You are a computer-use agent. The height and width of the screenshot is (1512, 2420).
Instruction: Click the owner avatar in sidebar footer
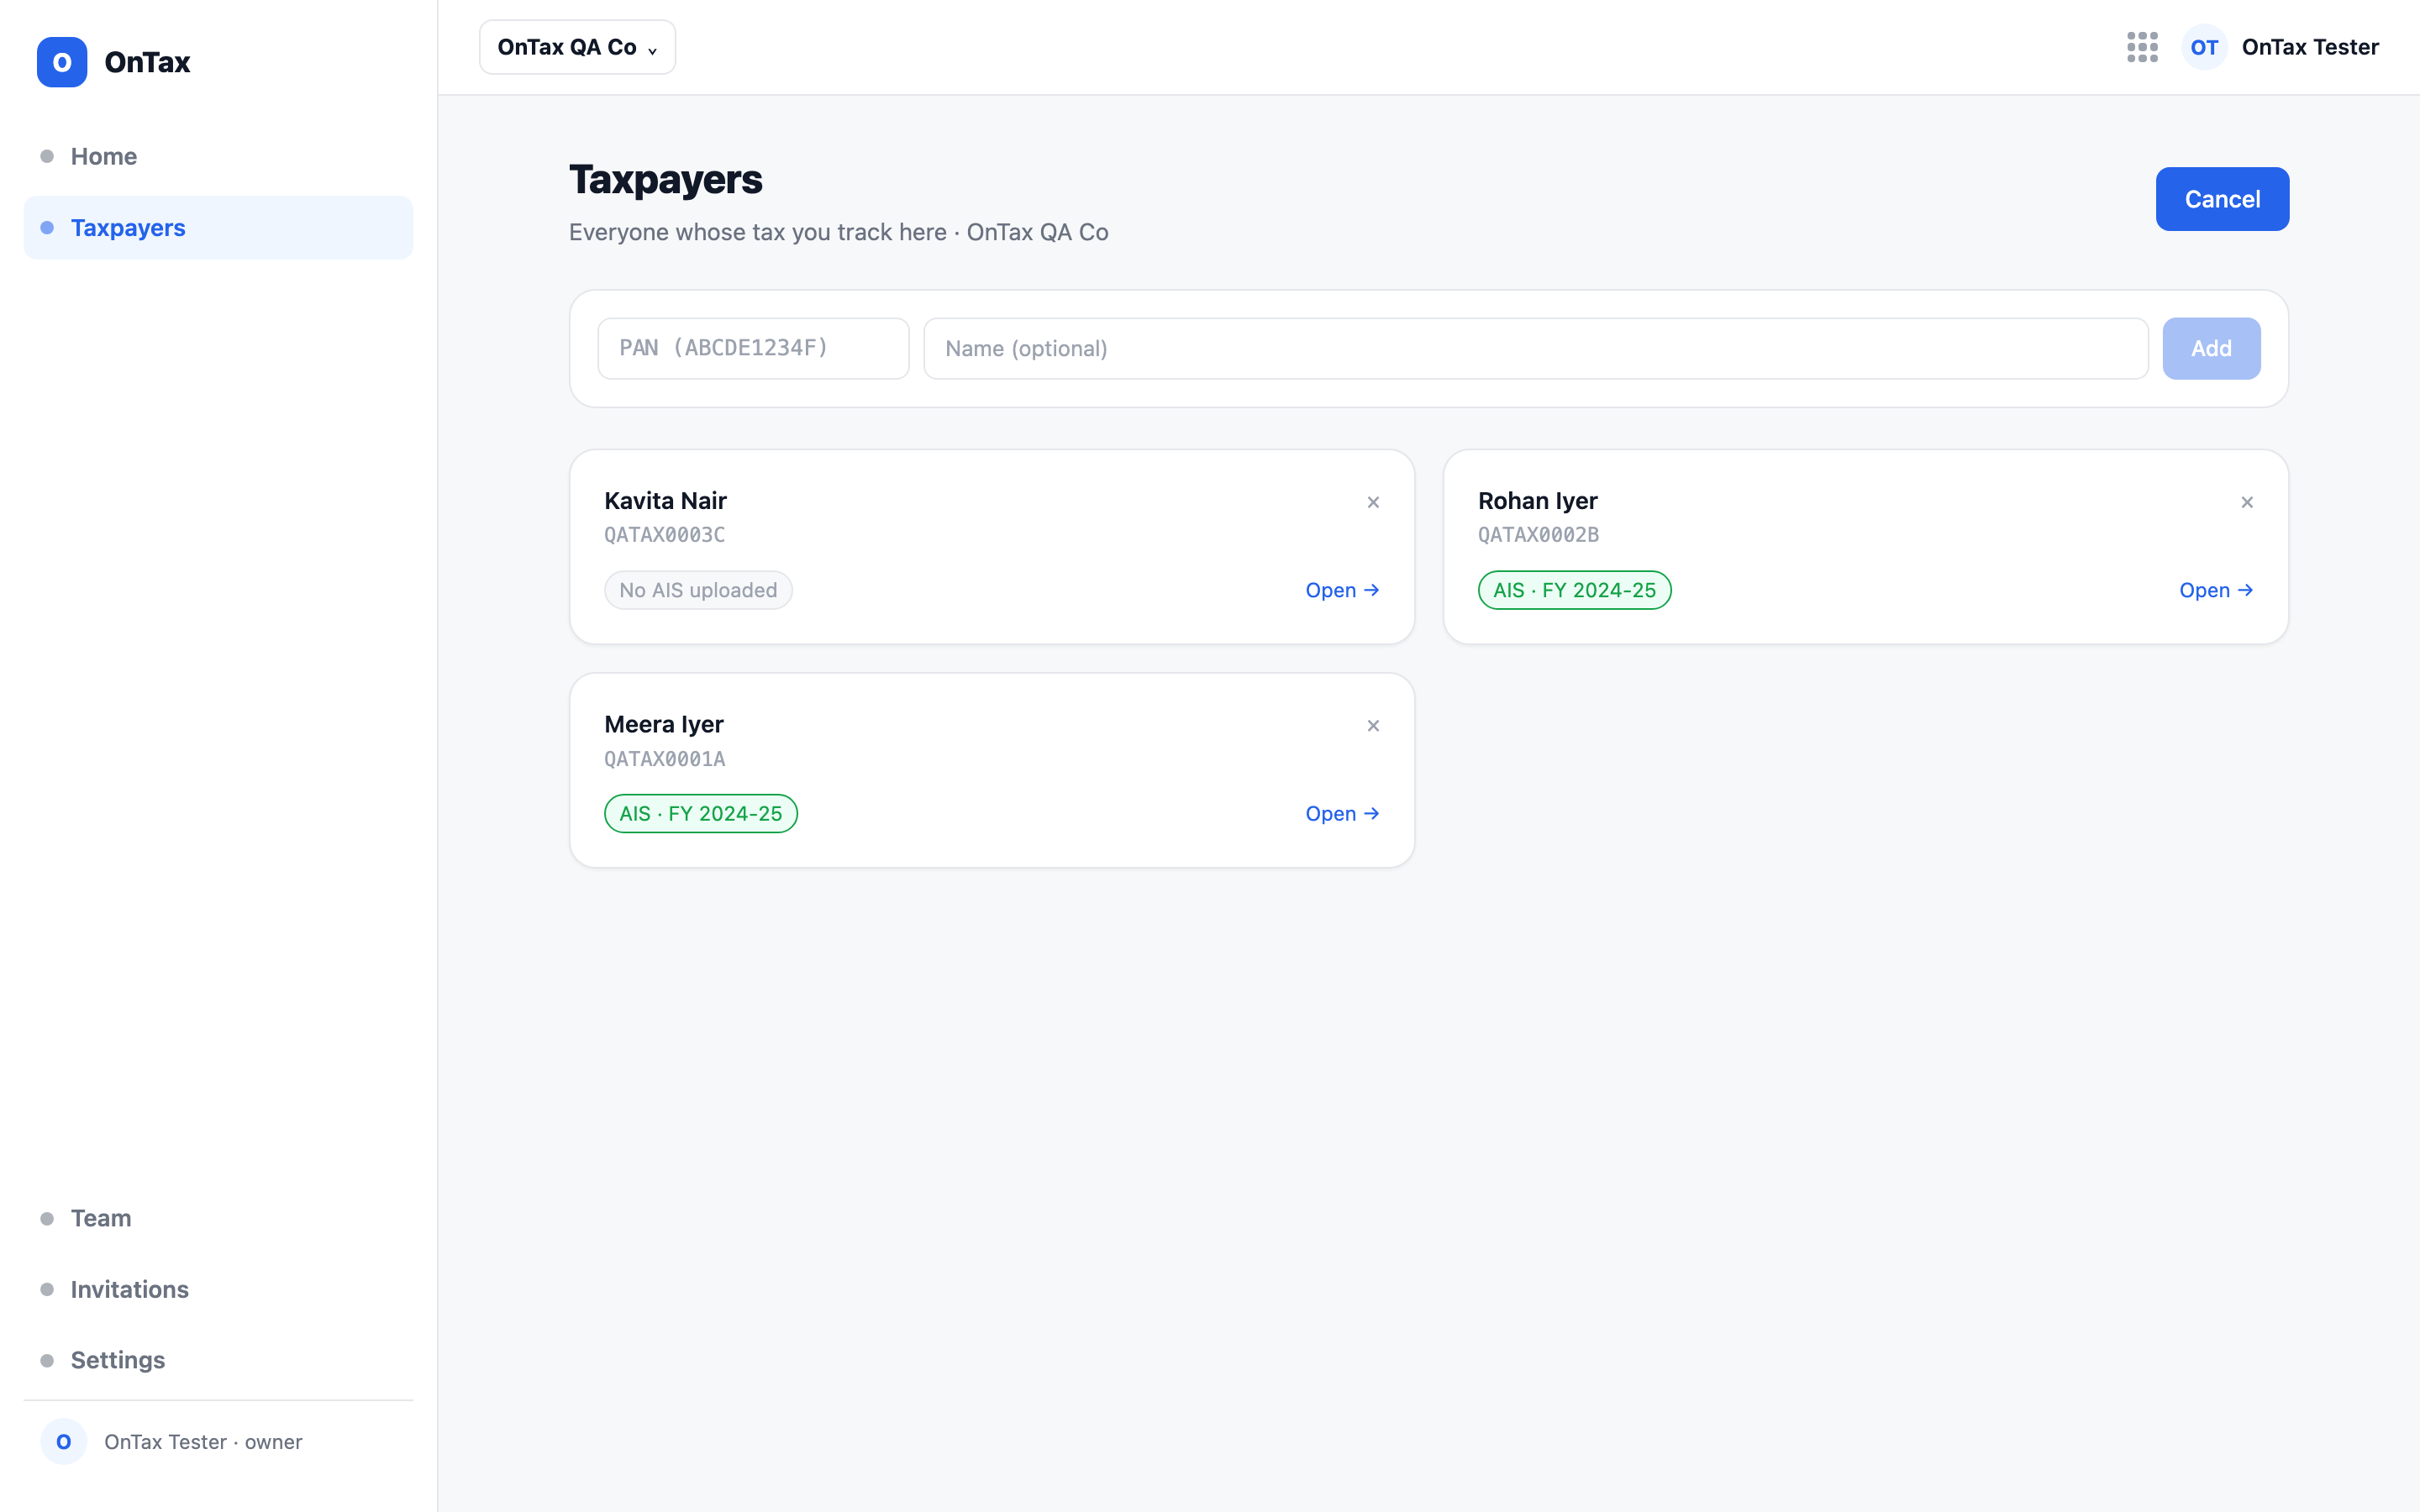pos(64,1441)
